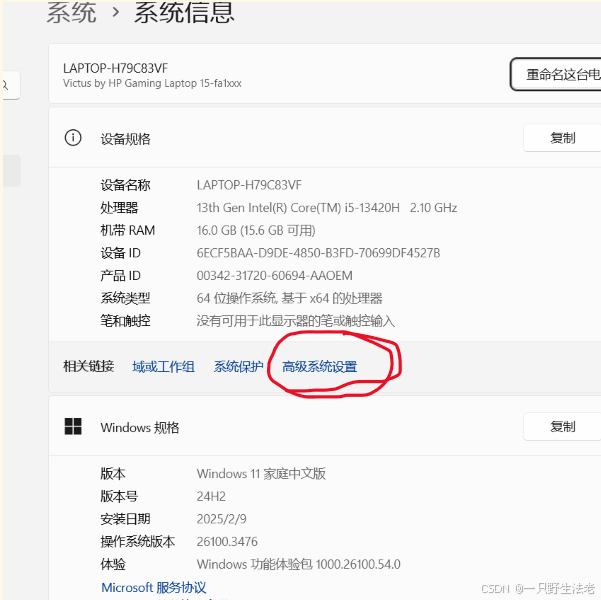Select the product ID 00342-31720-60694-AAOEM
This screenshot has width=601, height=600.
pyautogui.click(x=274, y=276)
